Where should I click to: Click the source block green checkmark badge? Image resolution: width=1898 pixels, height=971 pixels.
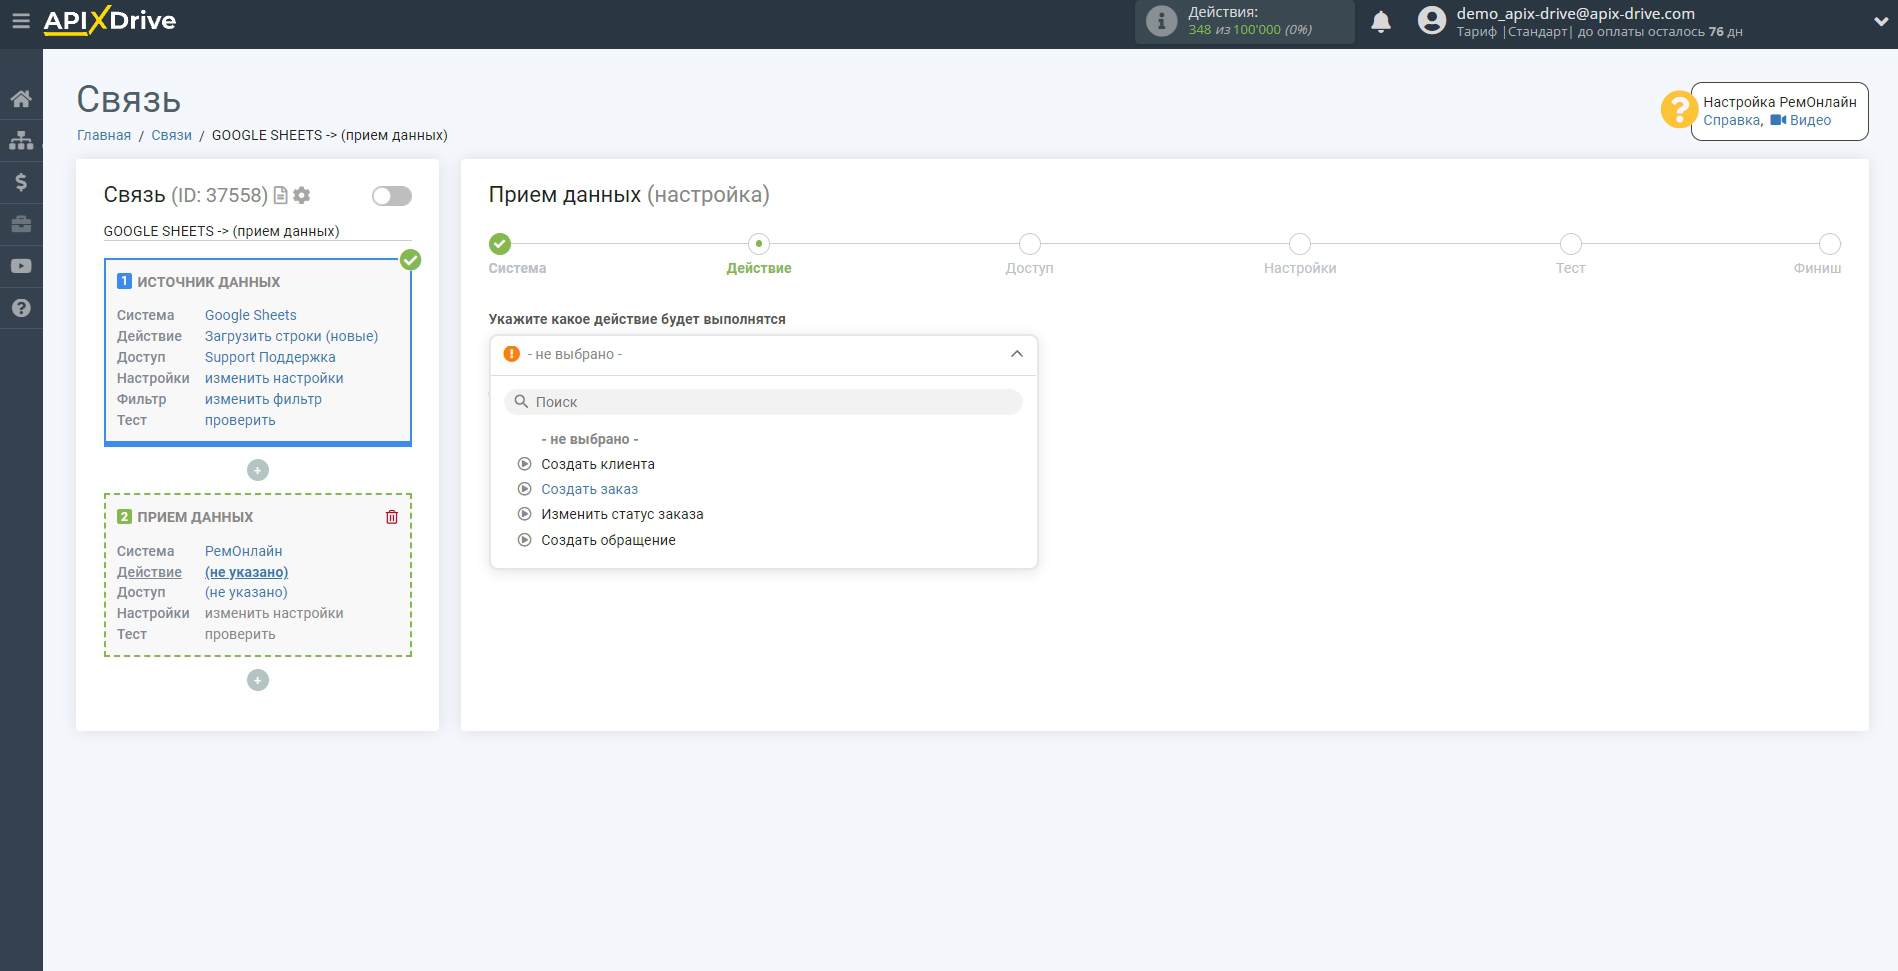coord(411,260)
